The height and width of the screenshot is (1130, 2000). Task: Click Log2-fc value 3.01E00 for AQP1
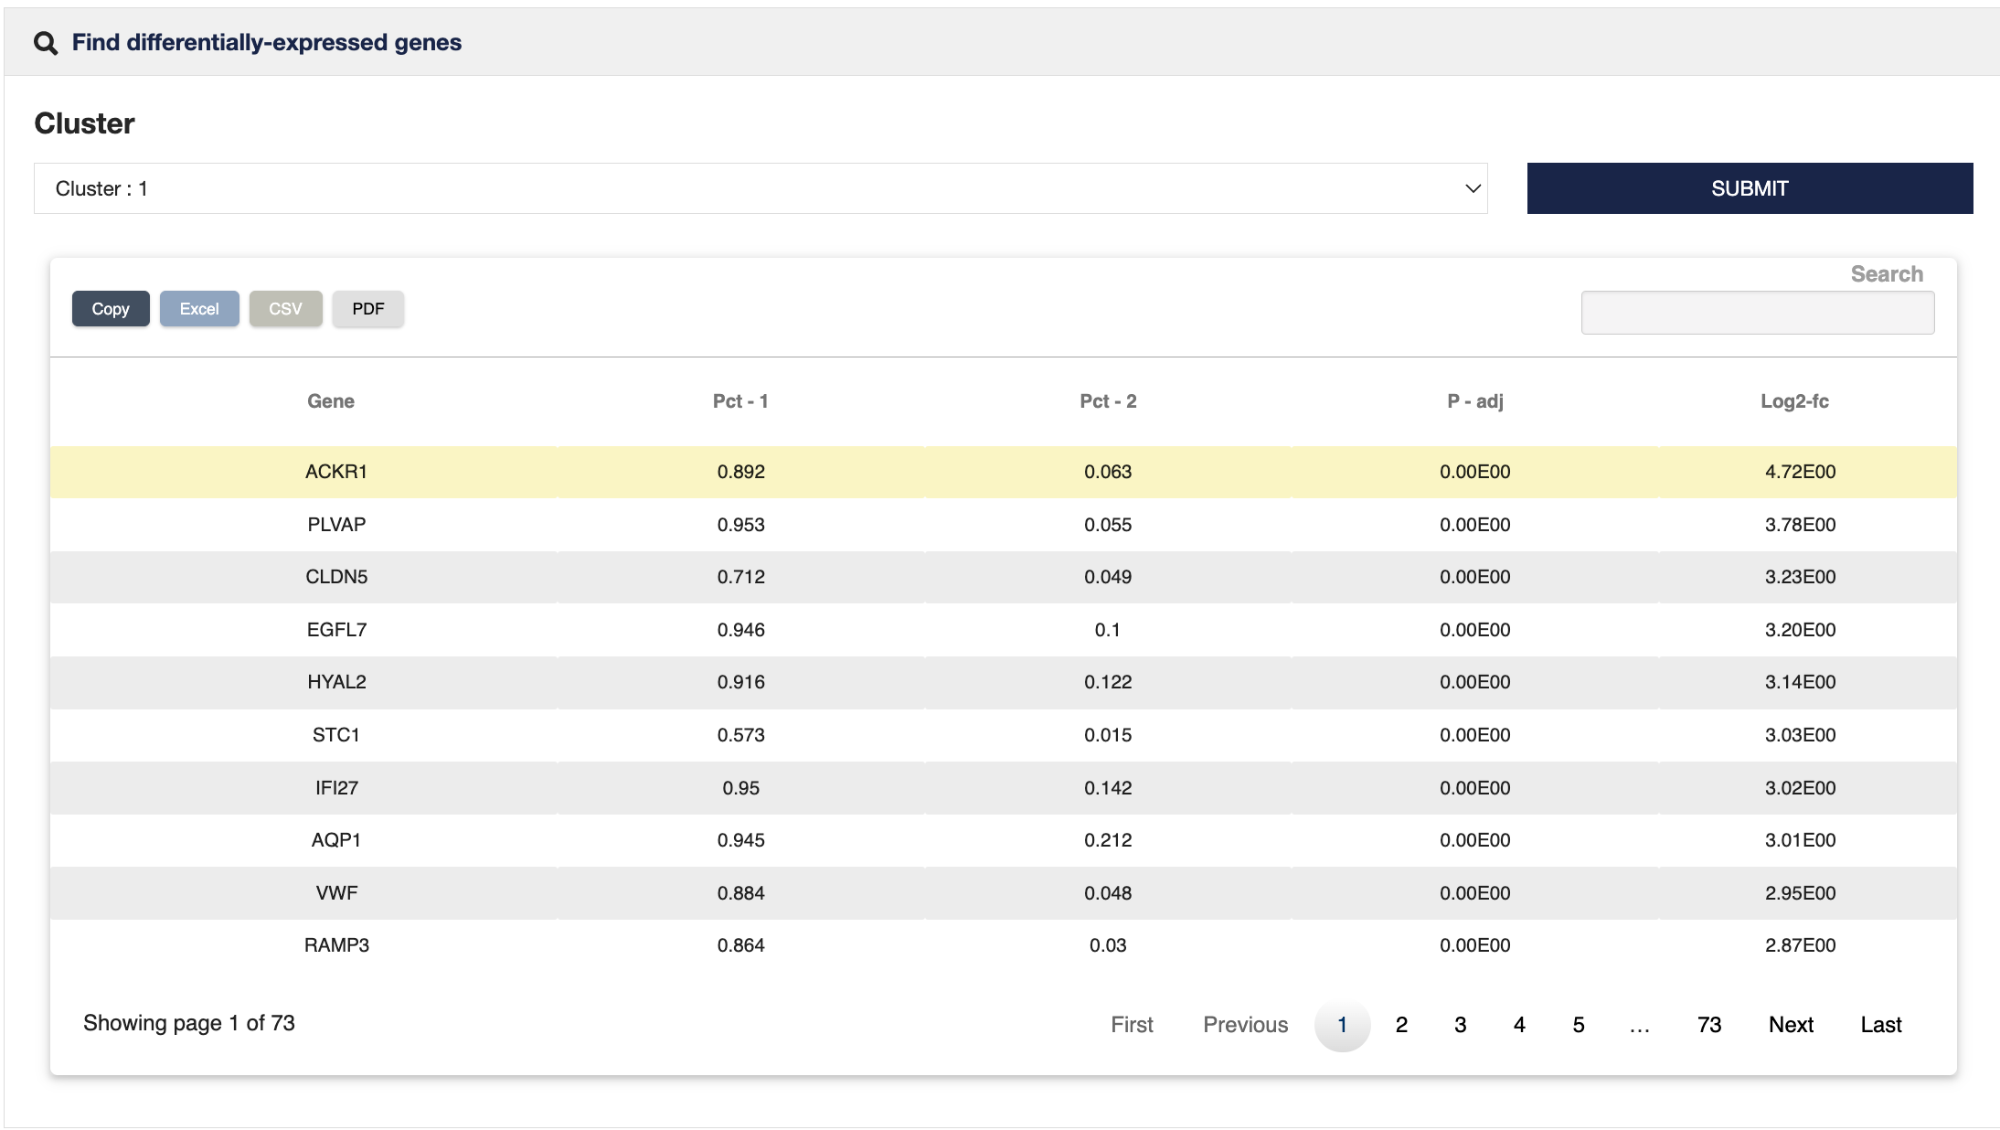pos(1800,840)
